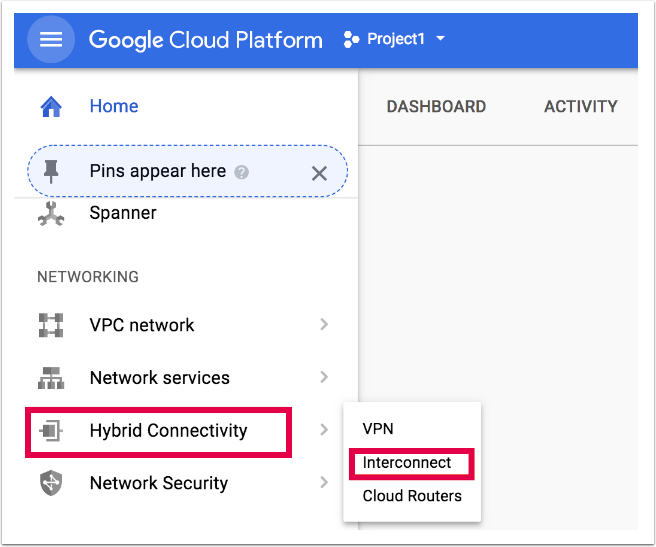Open the hamburger navigation menu
Image resolution: width=656 pixels, height=547 pixels.
pos(51,40)
